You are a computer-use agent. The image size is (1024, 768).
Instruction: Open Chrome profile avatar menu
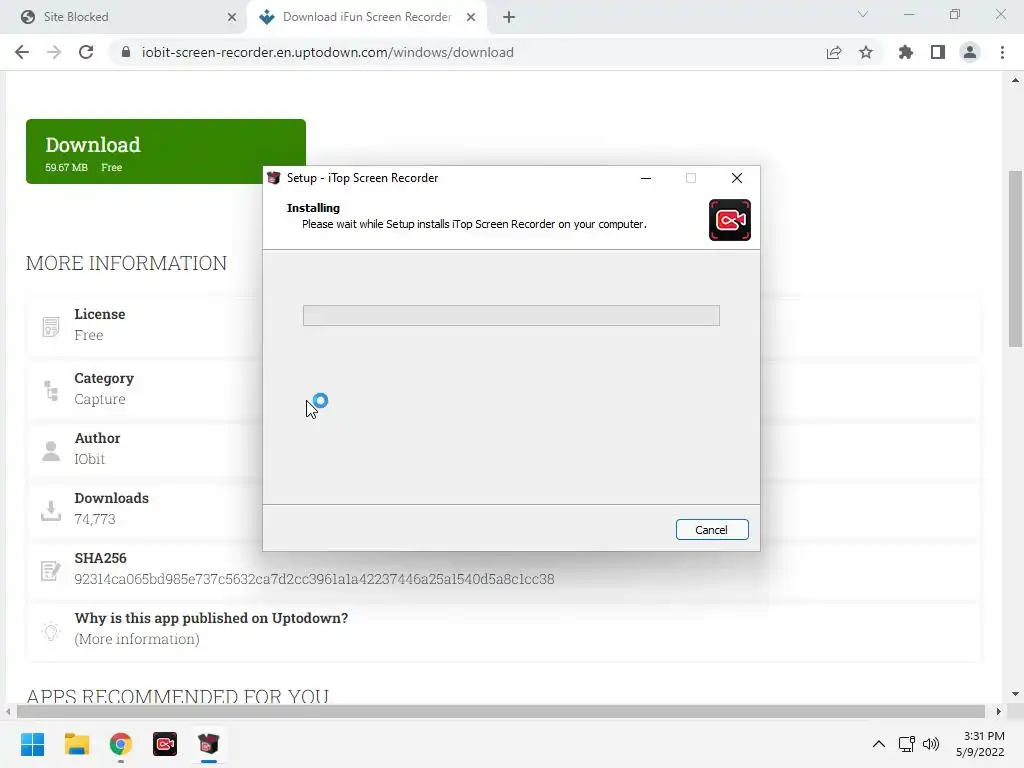coord(970,52)
